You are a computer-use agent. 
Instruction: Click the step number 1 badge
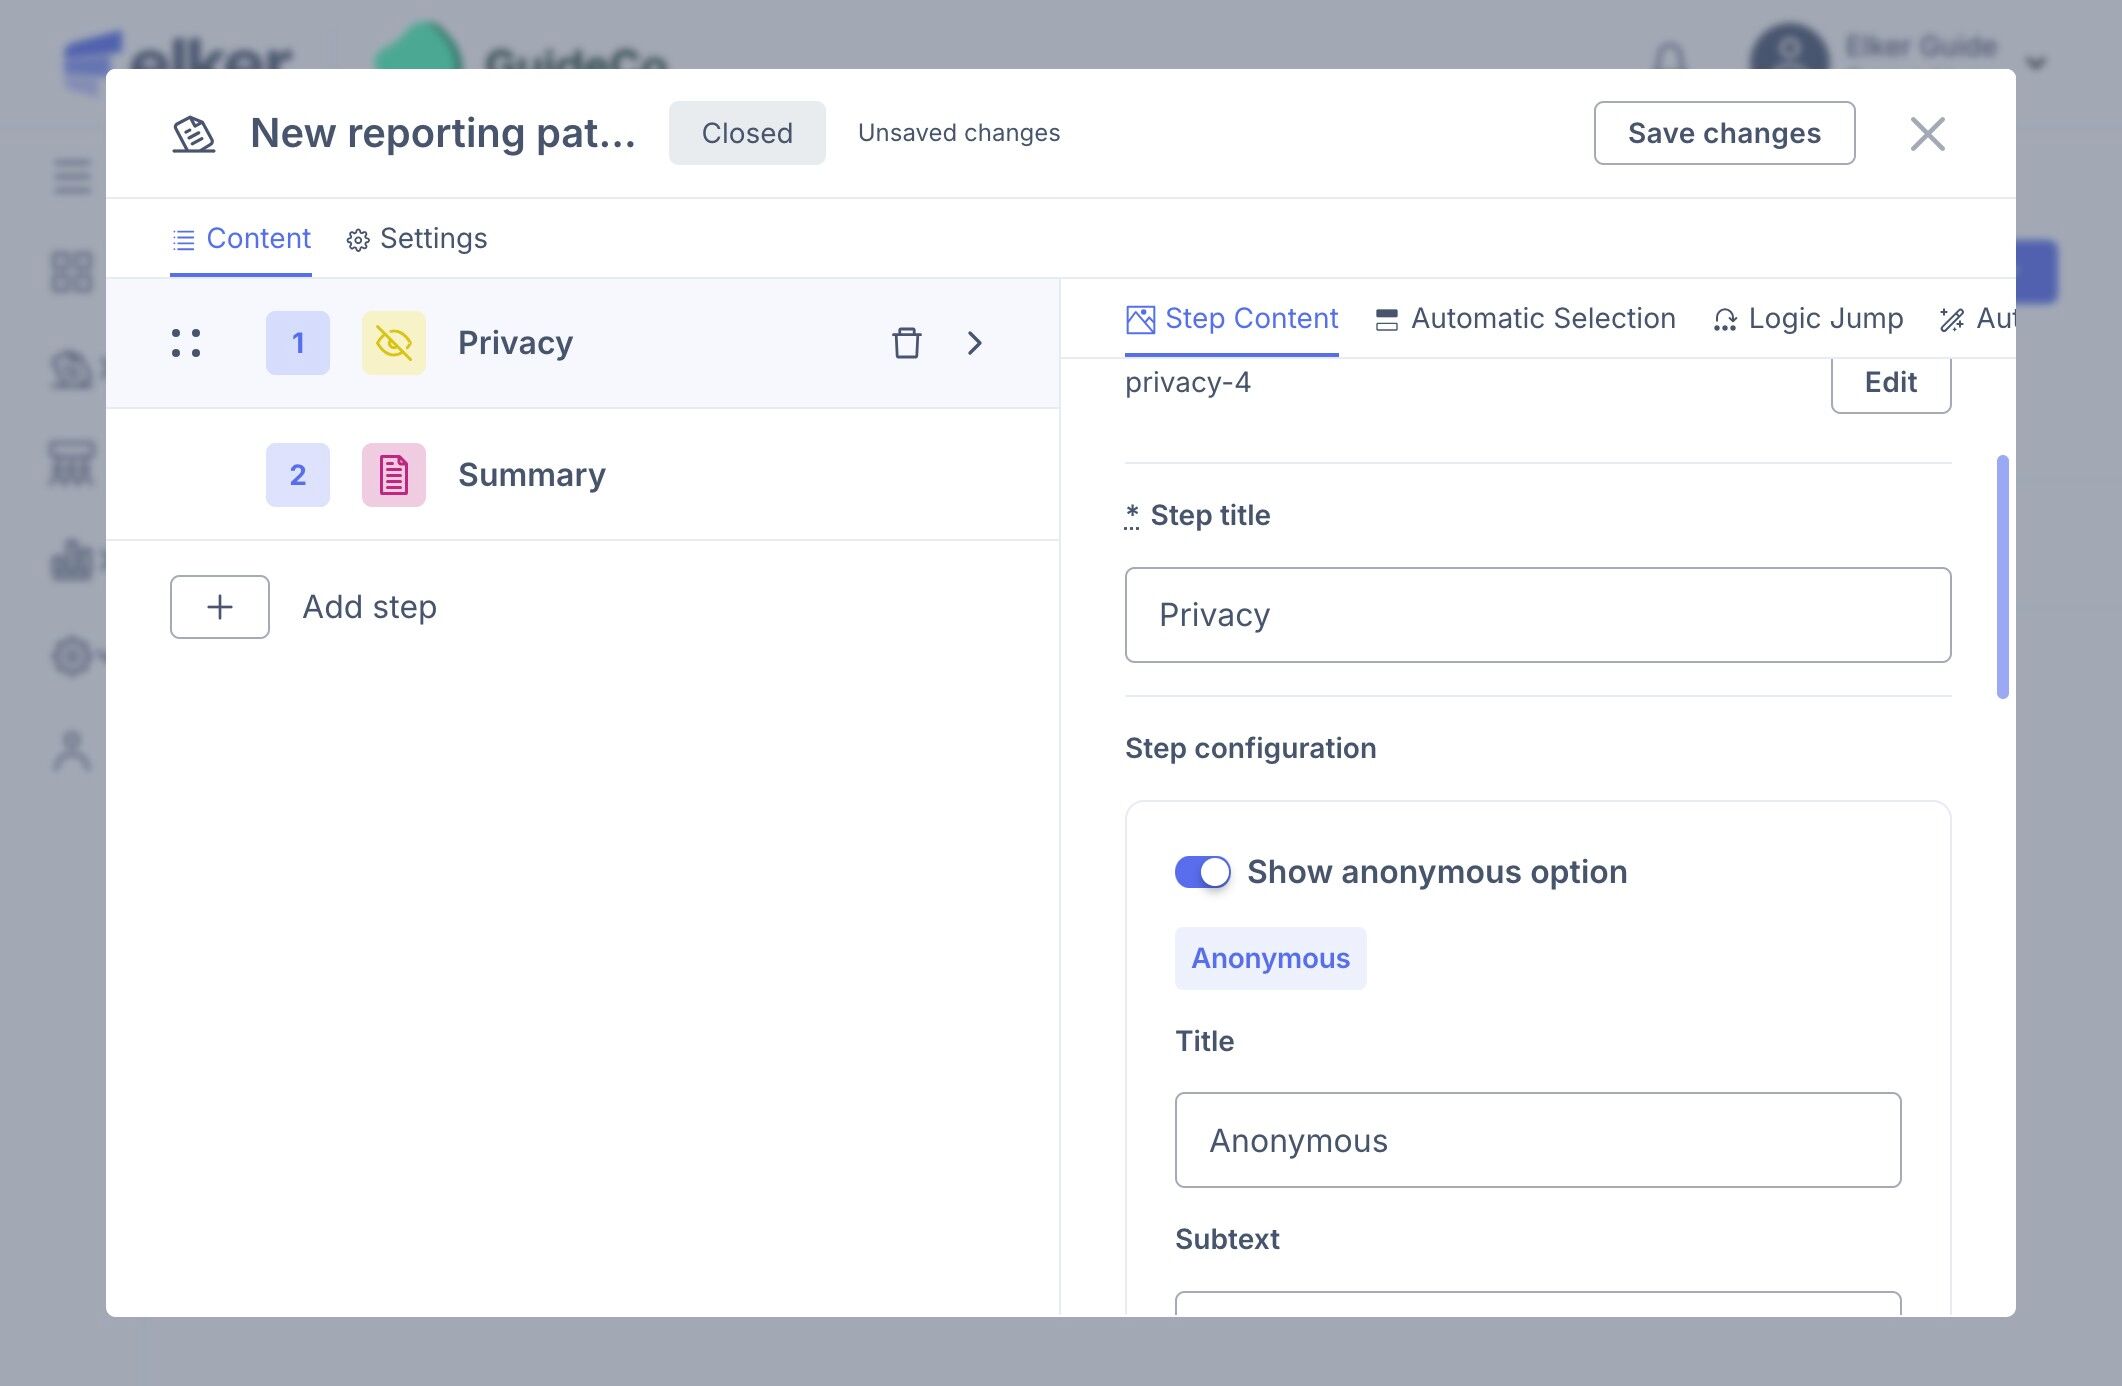(x=298, y=343)
